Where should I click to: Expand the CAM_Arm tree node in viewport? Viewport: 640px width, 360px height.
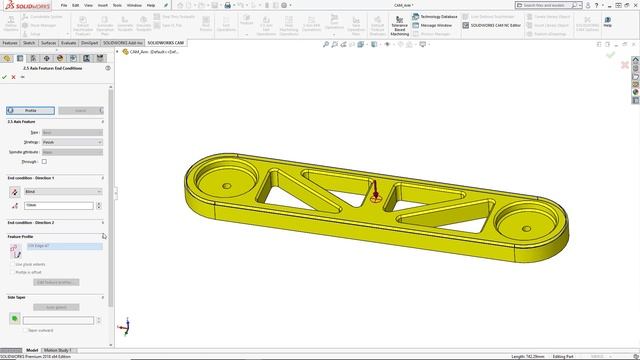(118, 52)
